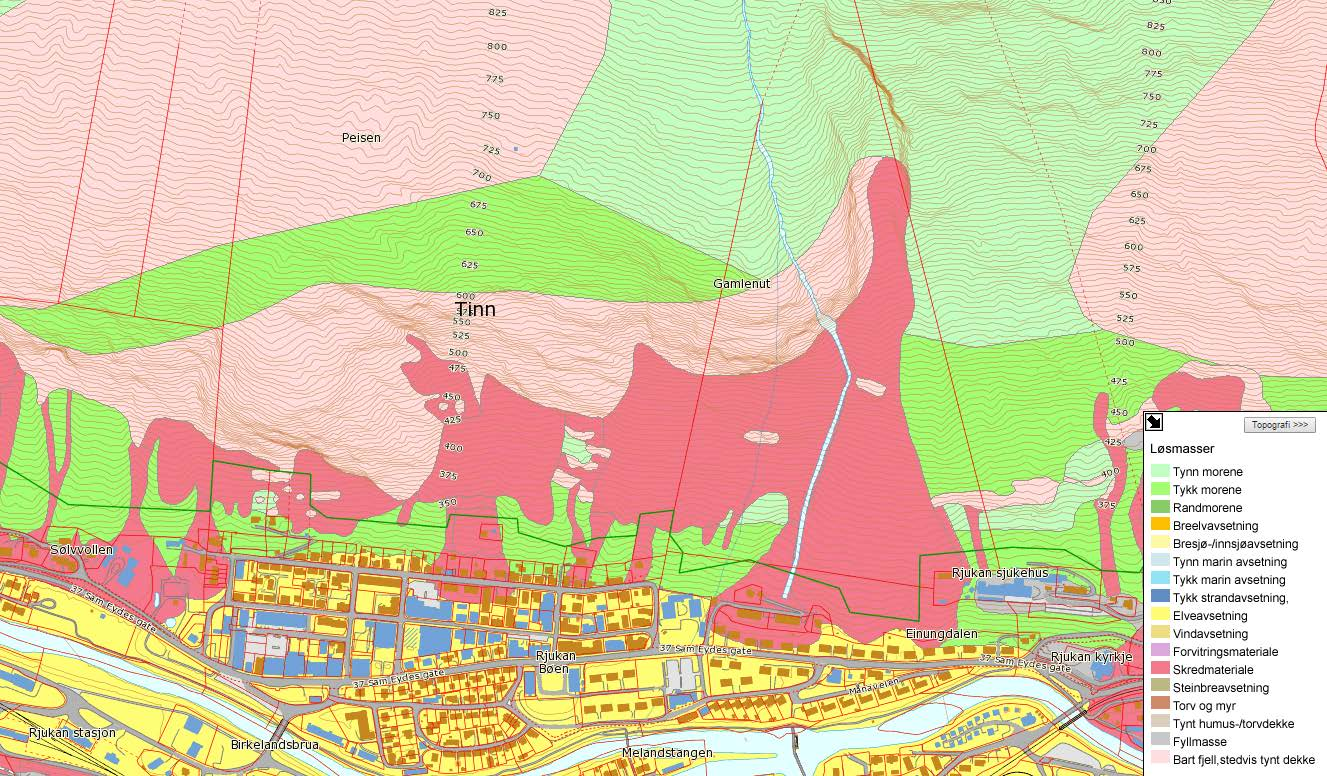1327x776 pixels.
Task: Click the Melandstangen label
Action: (x=667, y=753)
